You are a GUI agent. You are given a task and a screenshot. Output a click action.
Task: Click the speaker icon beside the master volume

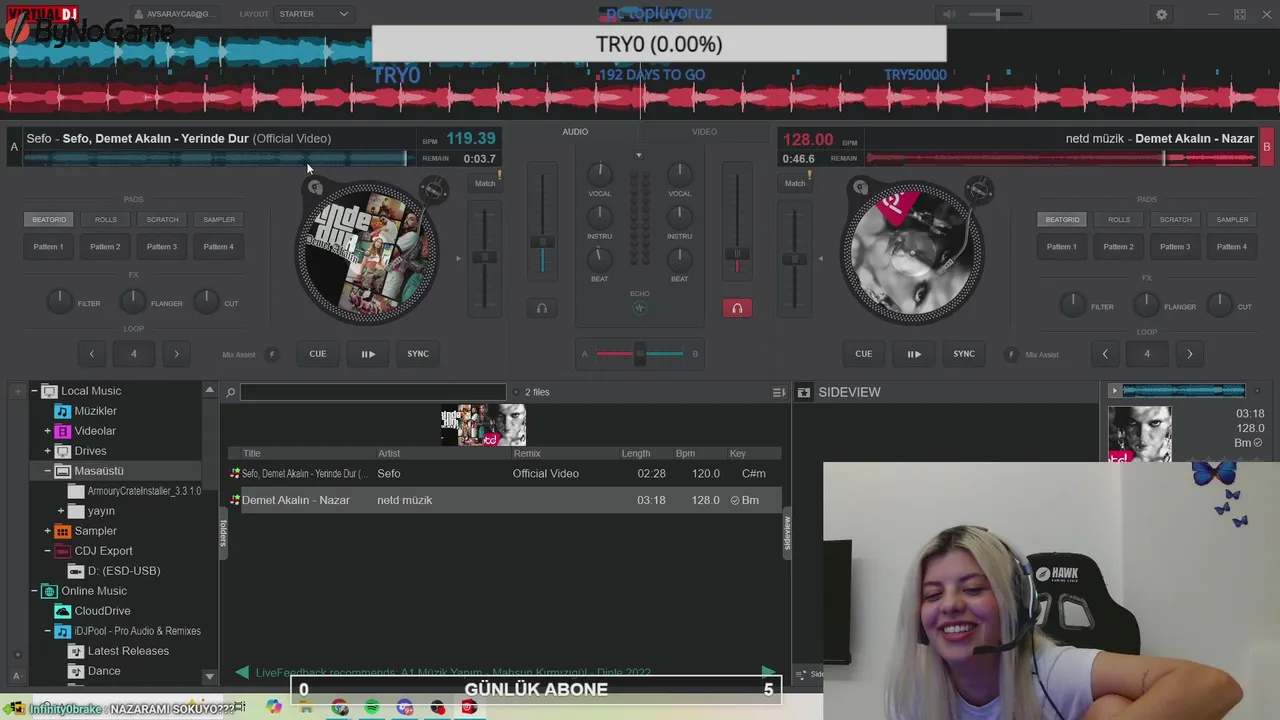point(949,14)
